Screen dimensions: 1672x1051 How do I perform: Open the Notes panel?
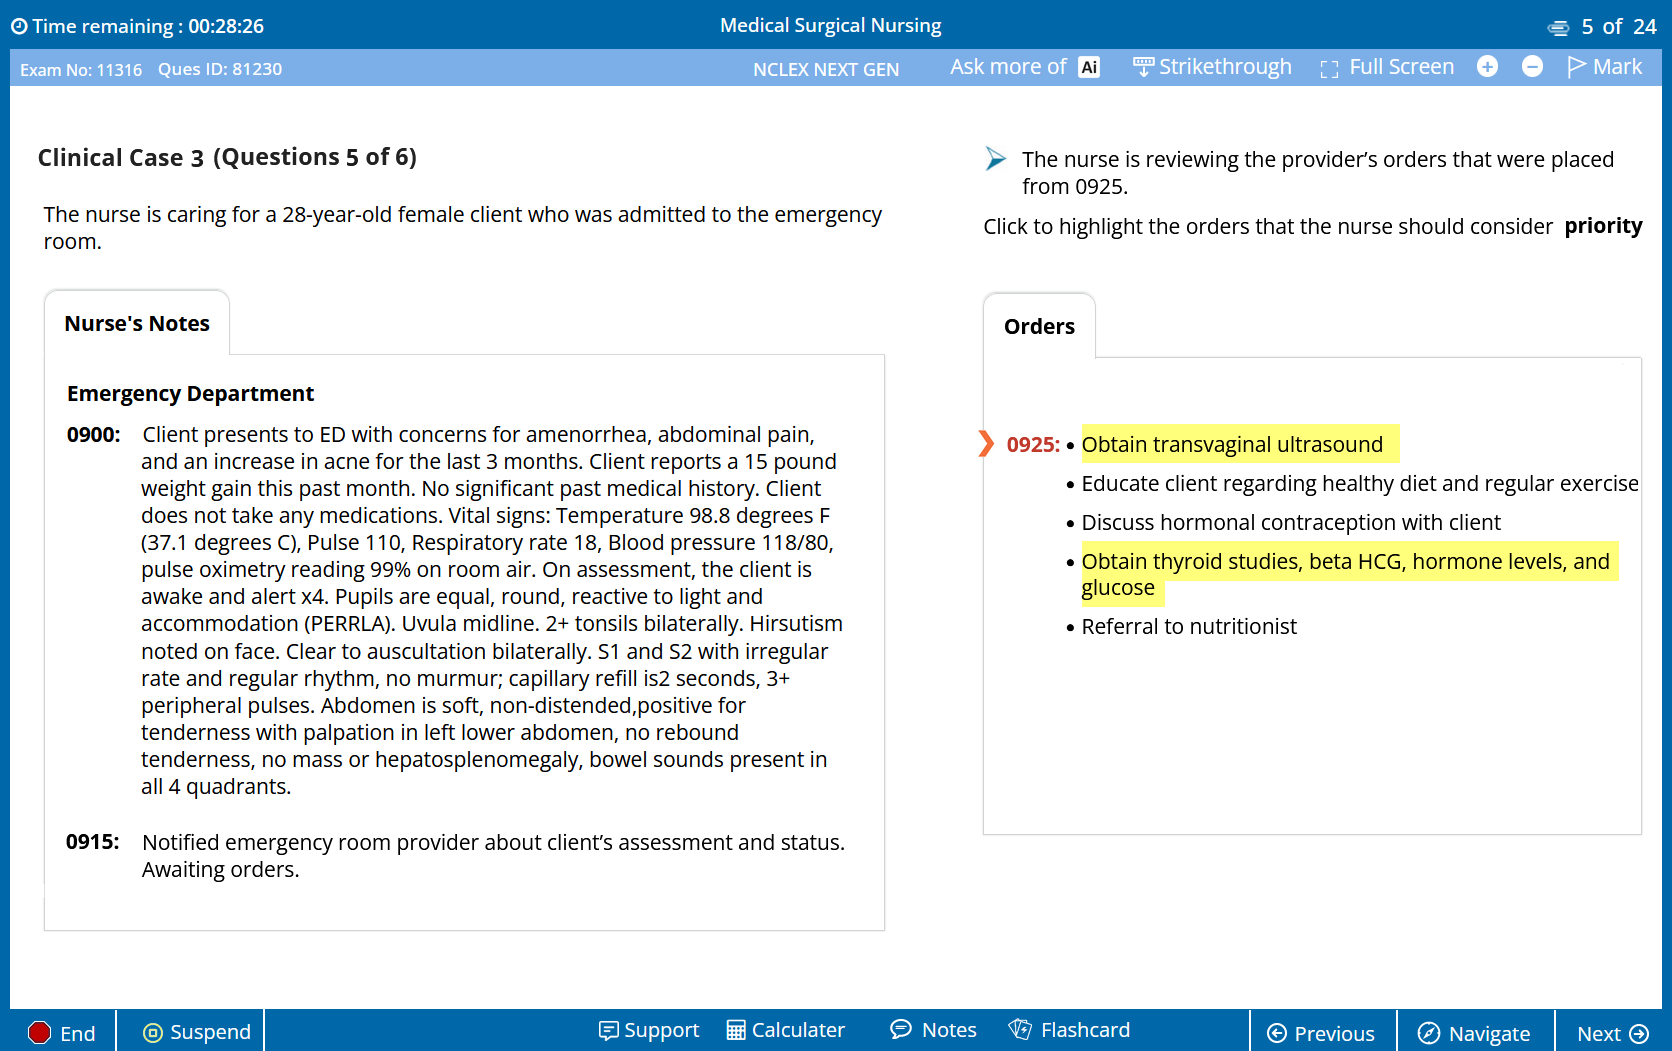coord(933,1030)
